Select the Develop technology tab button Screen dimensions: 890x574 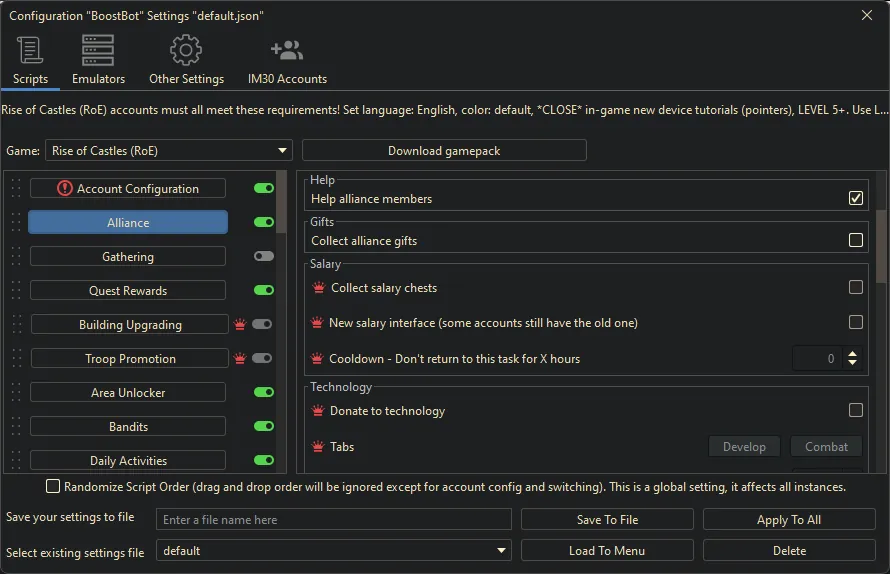coord(744,446)
